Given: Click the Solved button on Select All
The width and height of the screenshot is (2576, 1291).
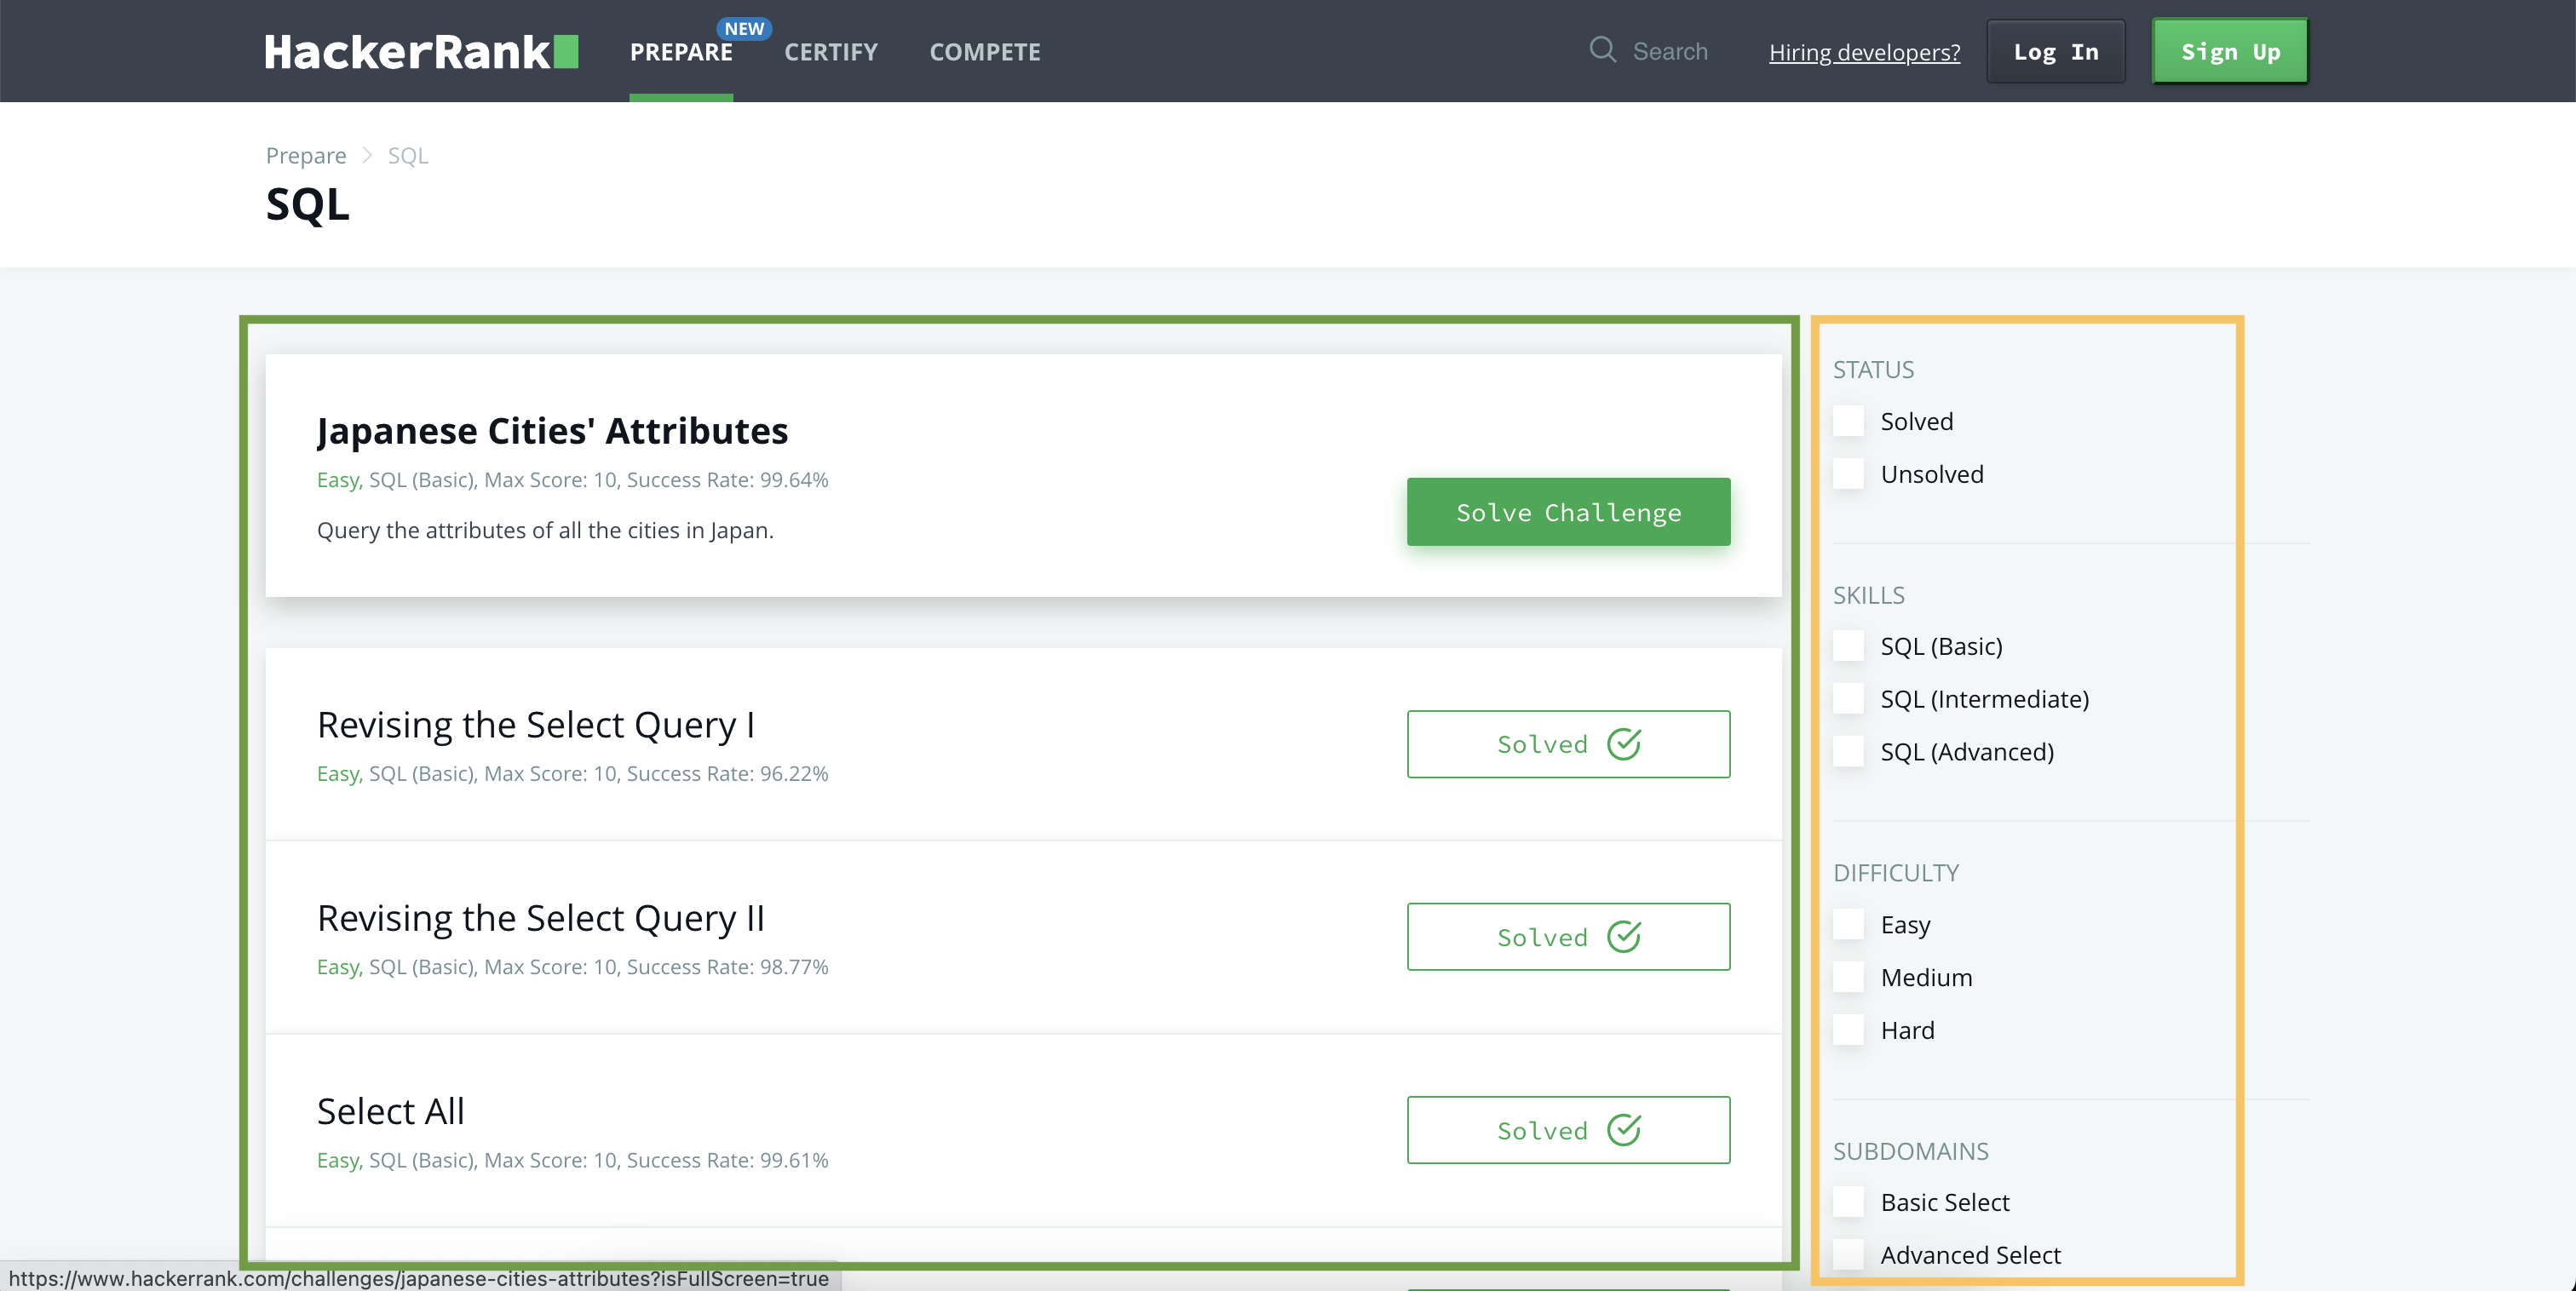Looking at the screenshot, I should coord(1567,1130).
